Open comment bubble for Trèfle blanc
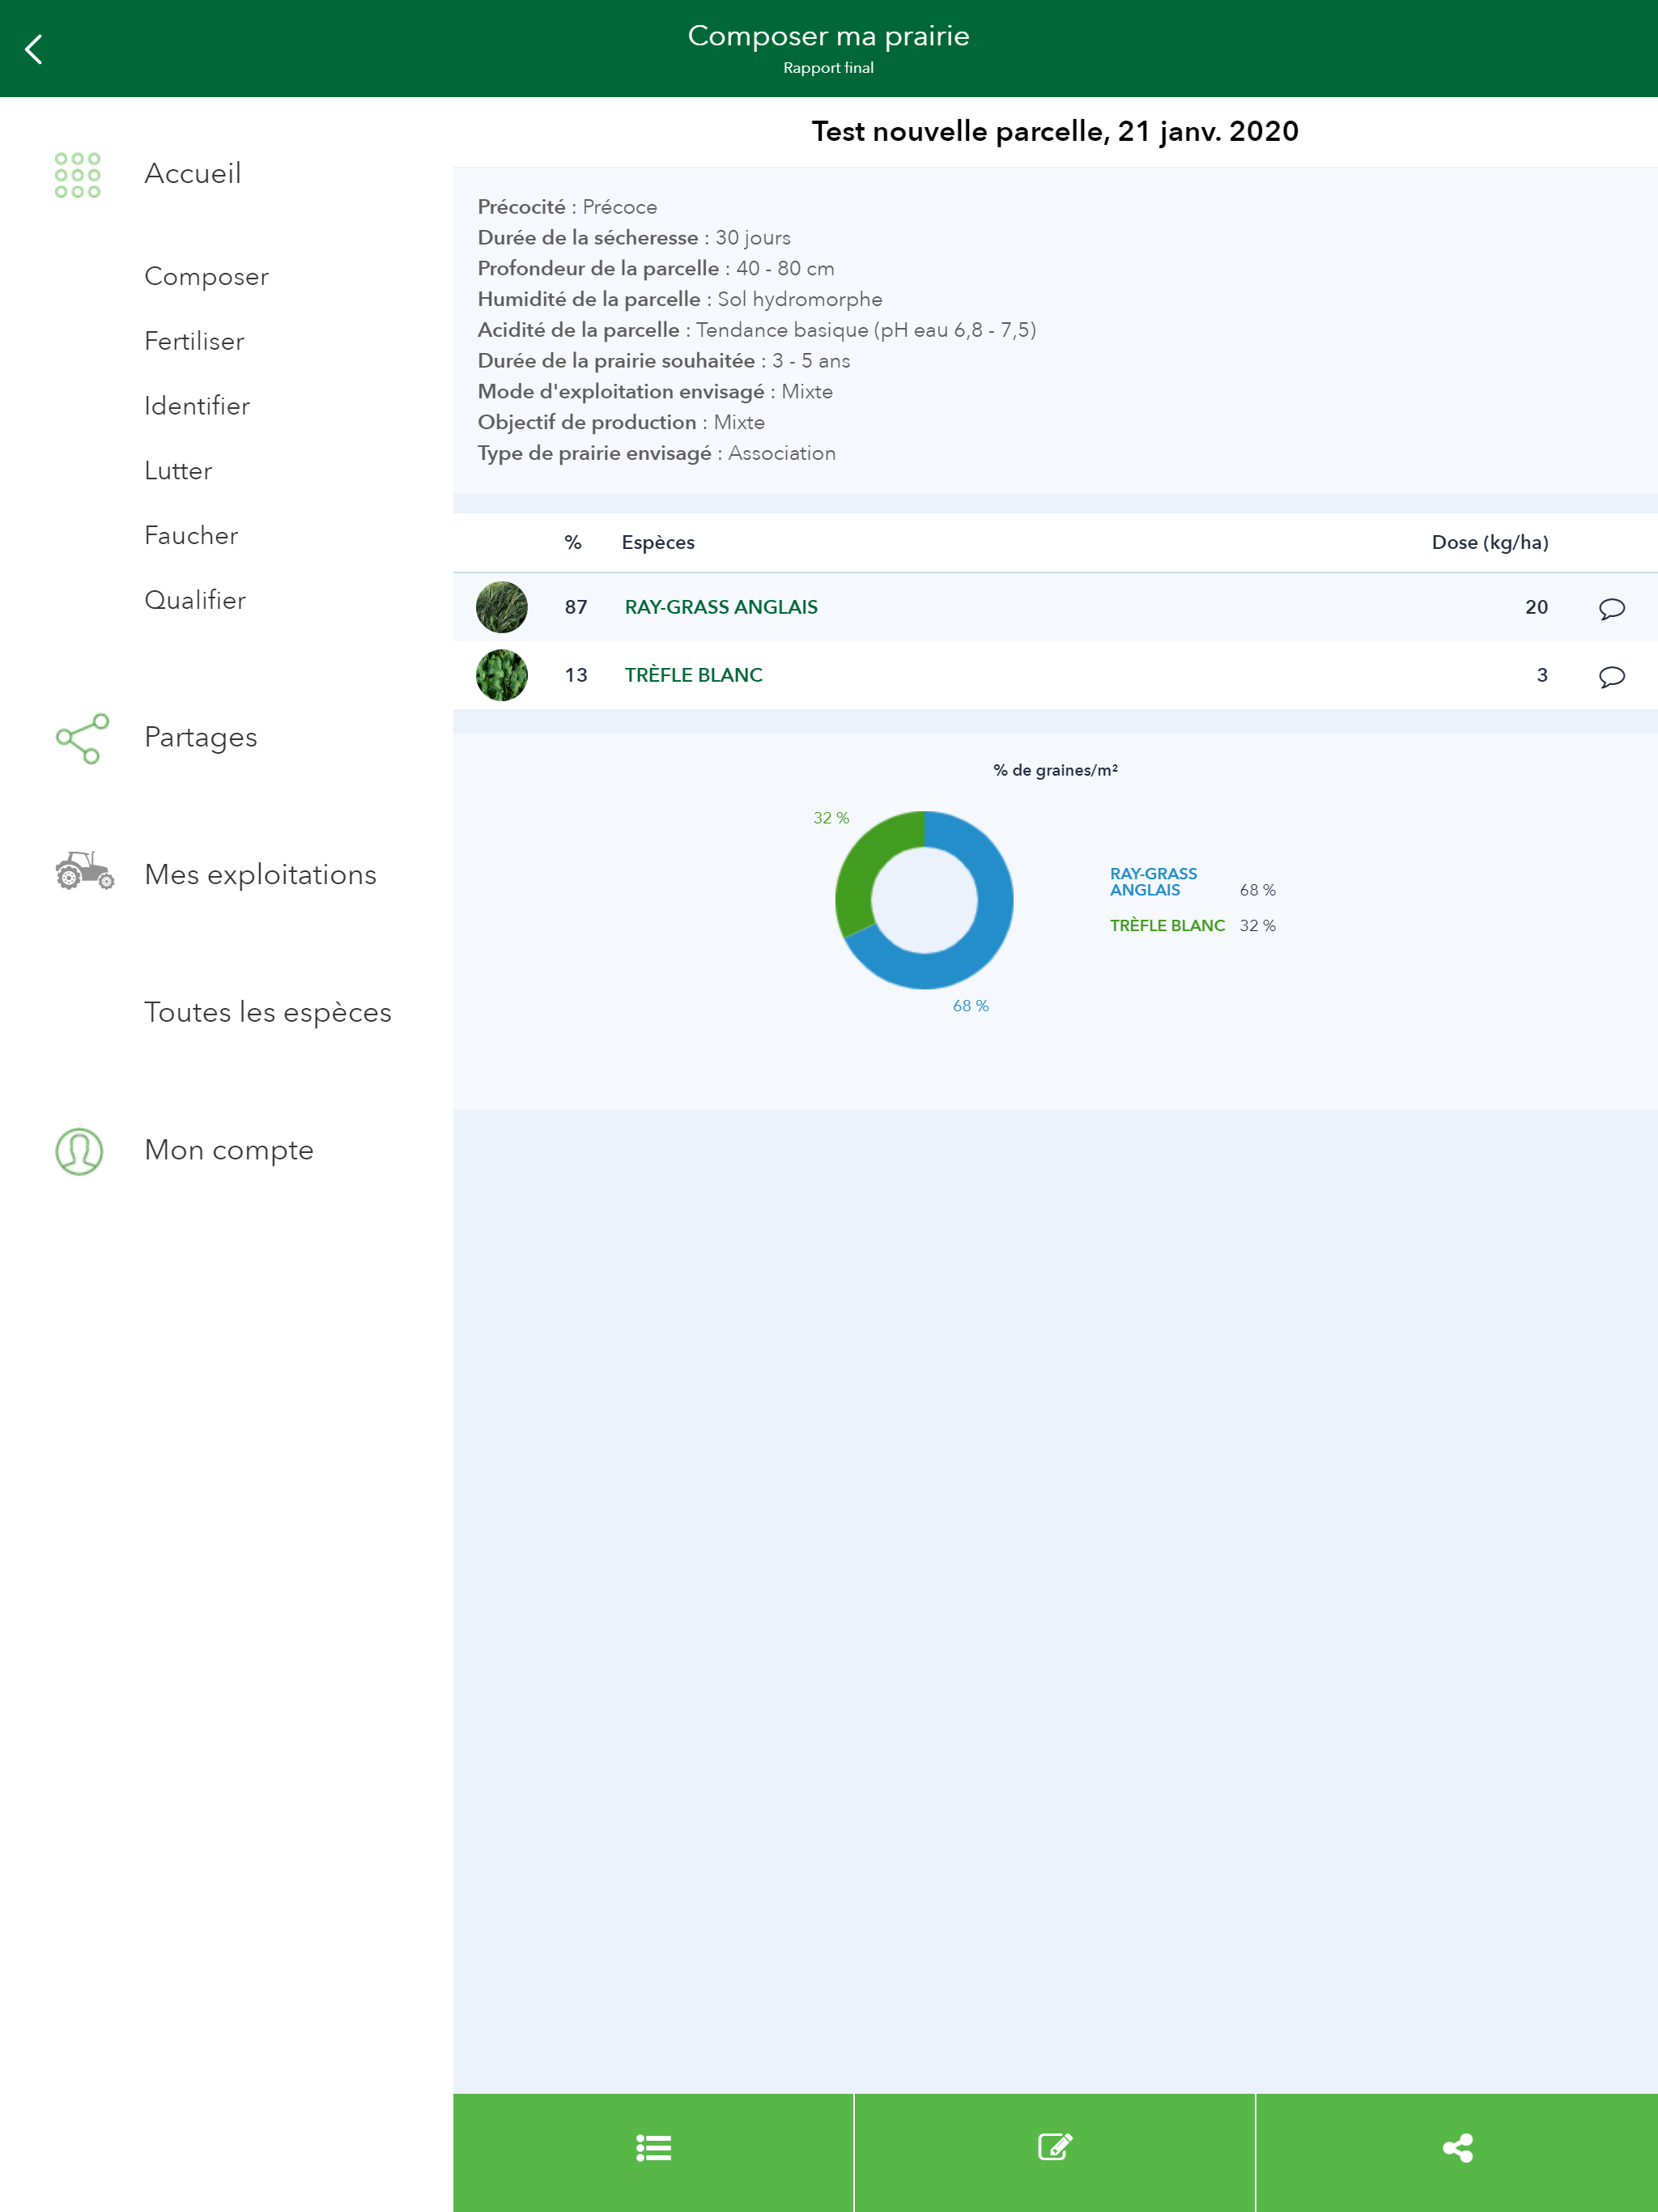The height and width of the screenshot is (2212, 1658). (1611, 676)
